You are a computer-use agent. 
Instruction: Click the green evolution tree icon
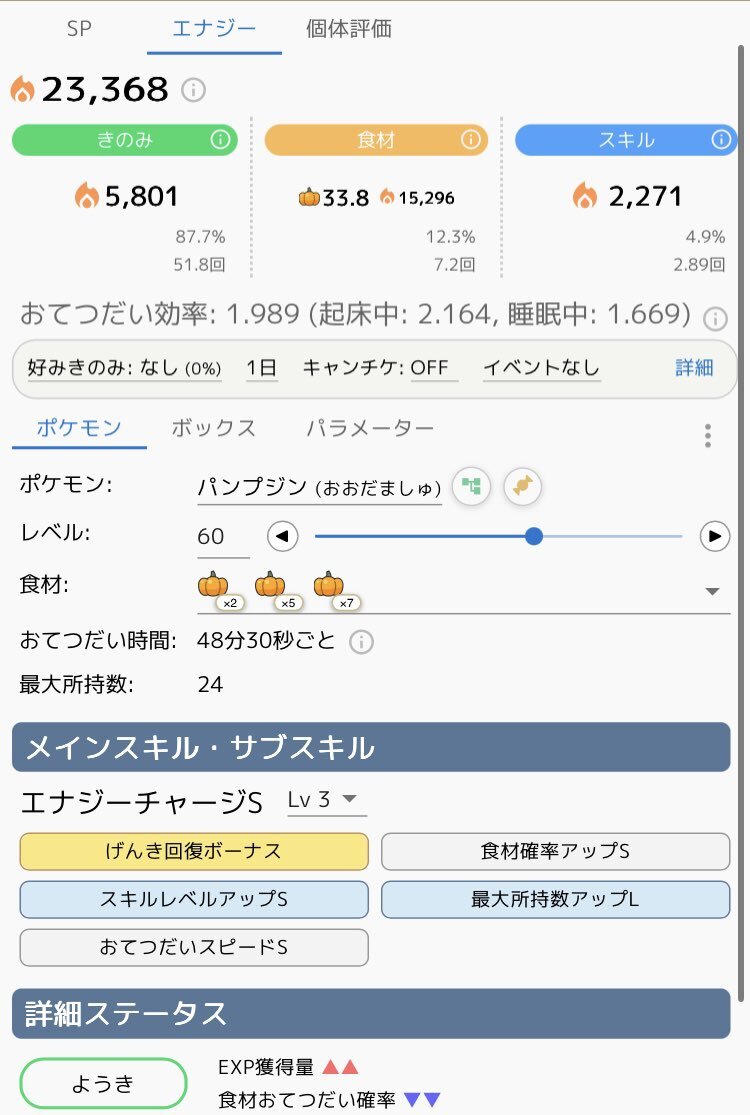[x=471, y=487]
